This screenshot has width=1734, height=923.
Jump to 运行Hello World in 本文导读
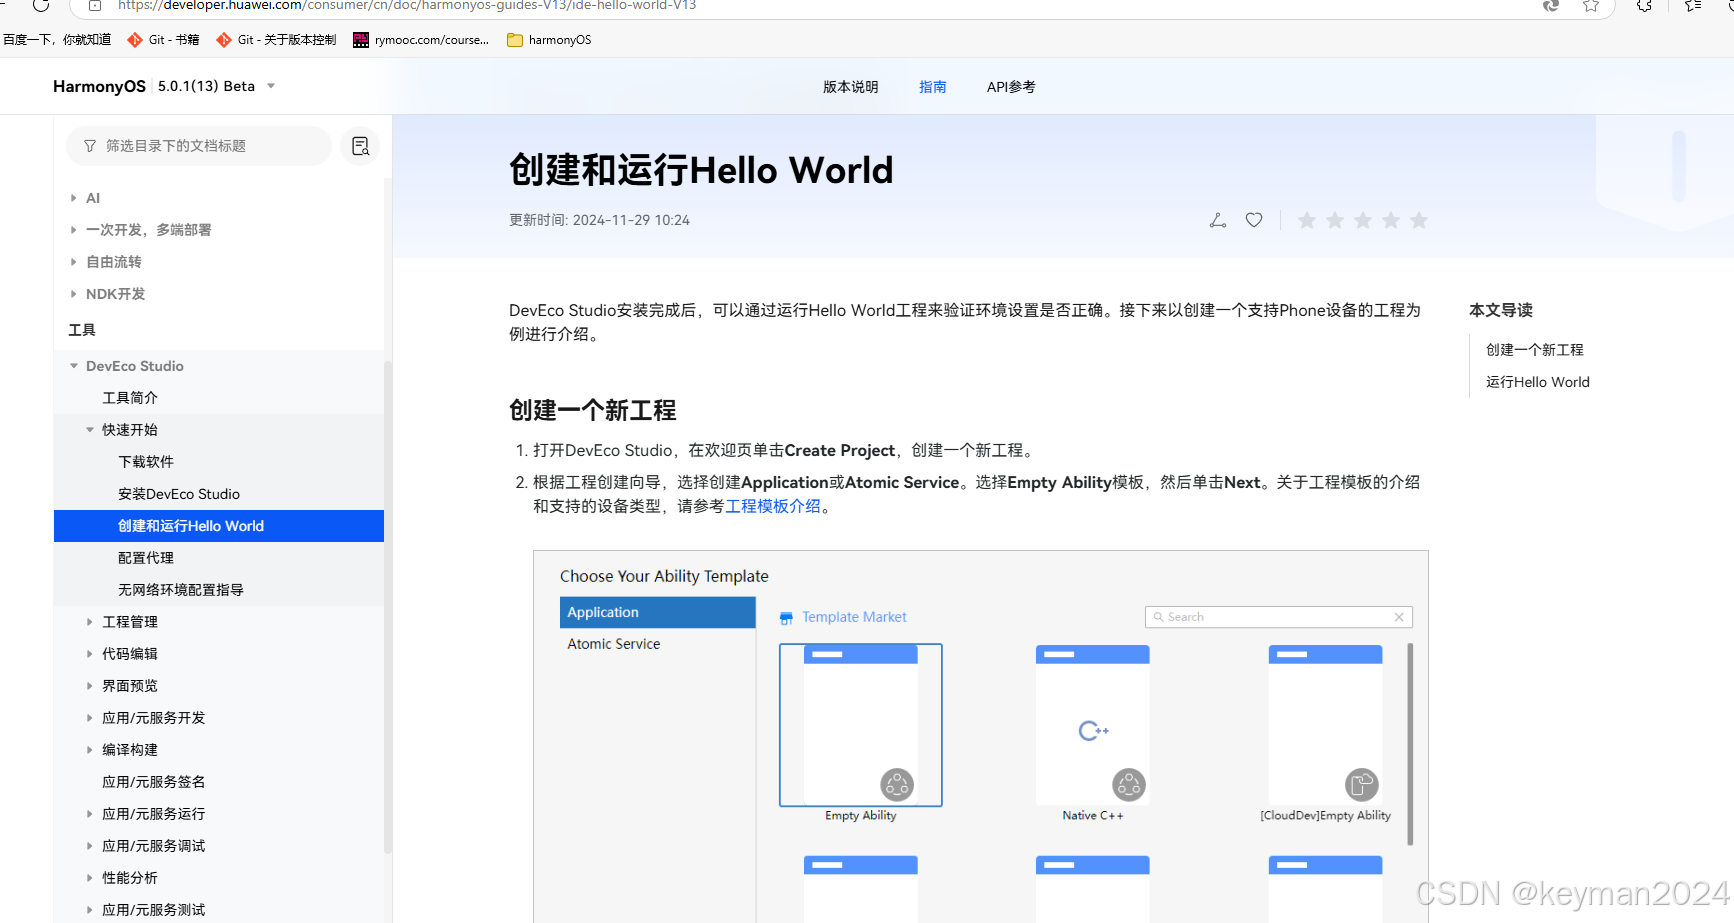[x=1538, y=382]
